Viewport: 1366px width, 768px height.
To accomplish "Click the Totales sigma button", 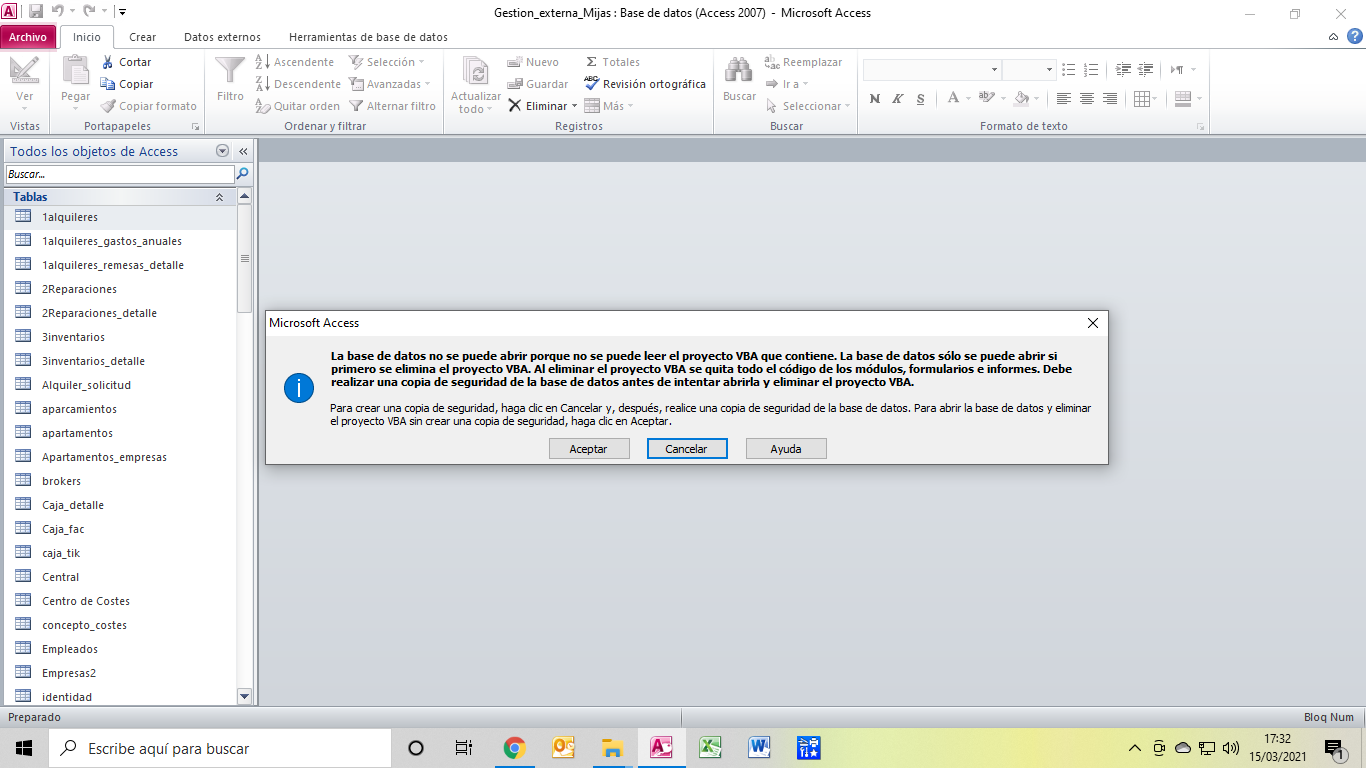I will tap(612, 62).
